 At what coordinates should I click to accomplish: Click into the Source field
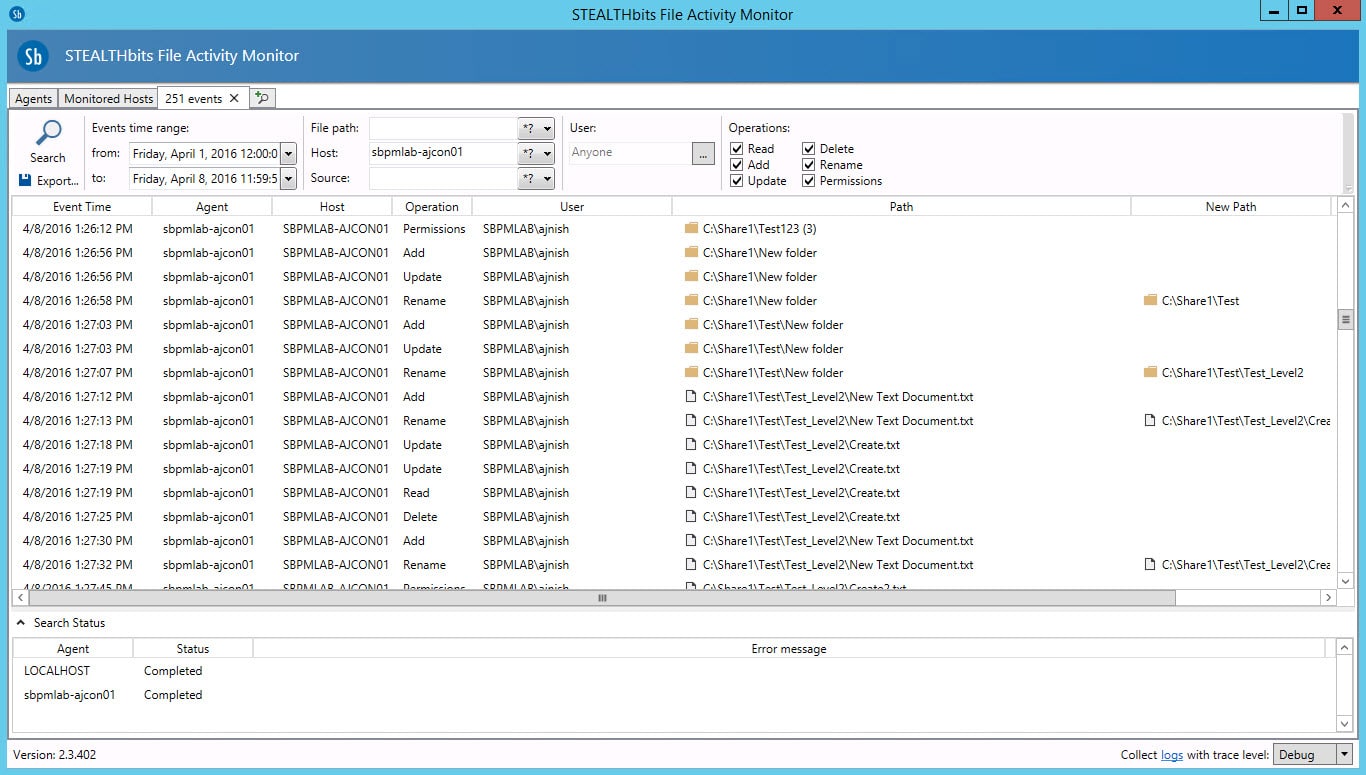[x=442, y=179]
